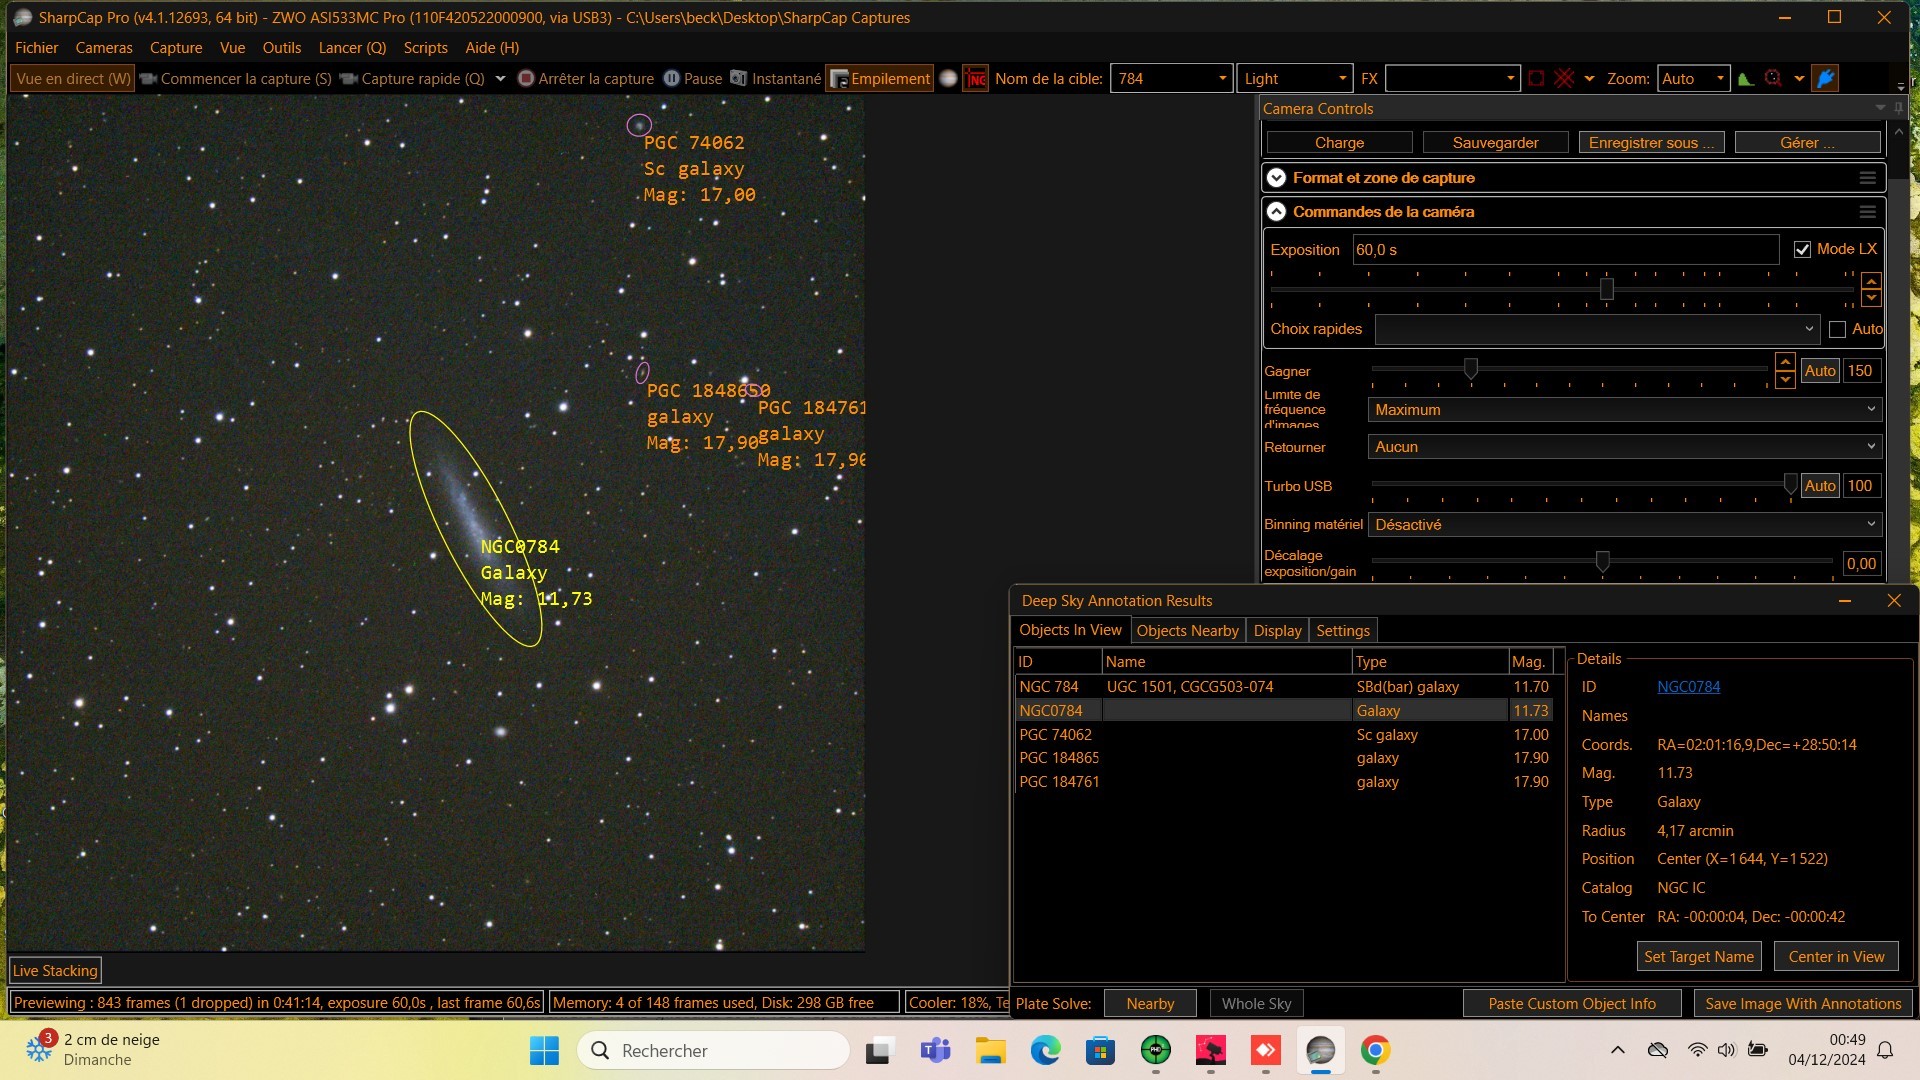Image resolution: width=1920 pixels, height=1080 pixels.
Task: Select the PGC 74062 row in results
Action: 1284,735
